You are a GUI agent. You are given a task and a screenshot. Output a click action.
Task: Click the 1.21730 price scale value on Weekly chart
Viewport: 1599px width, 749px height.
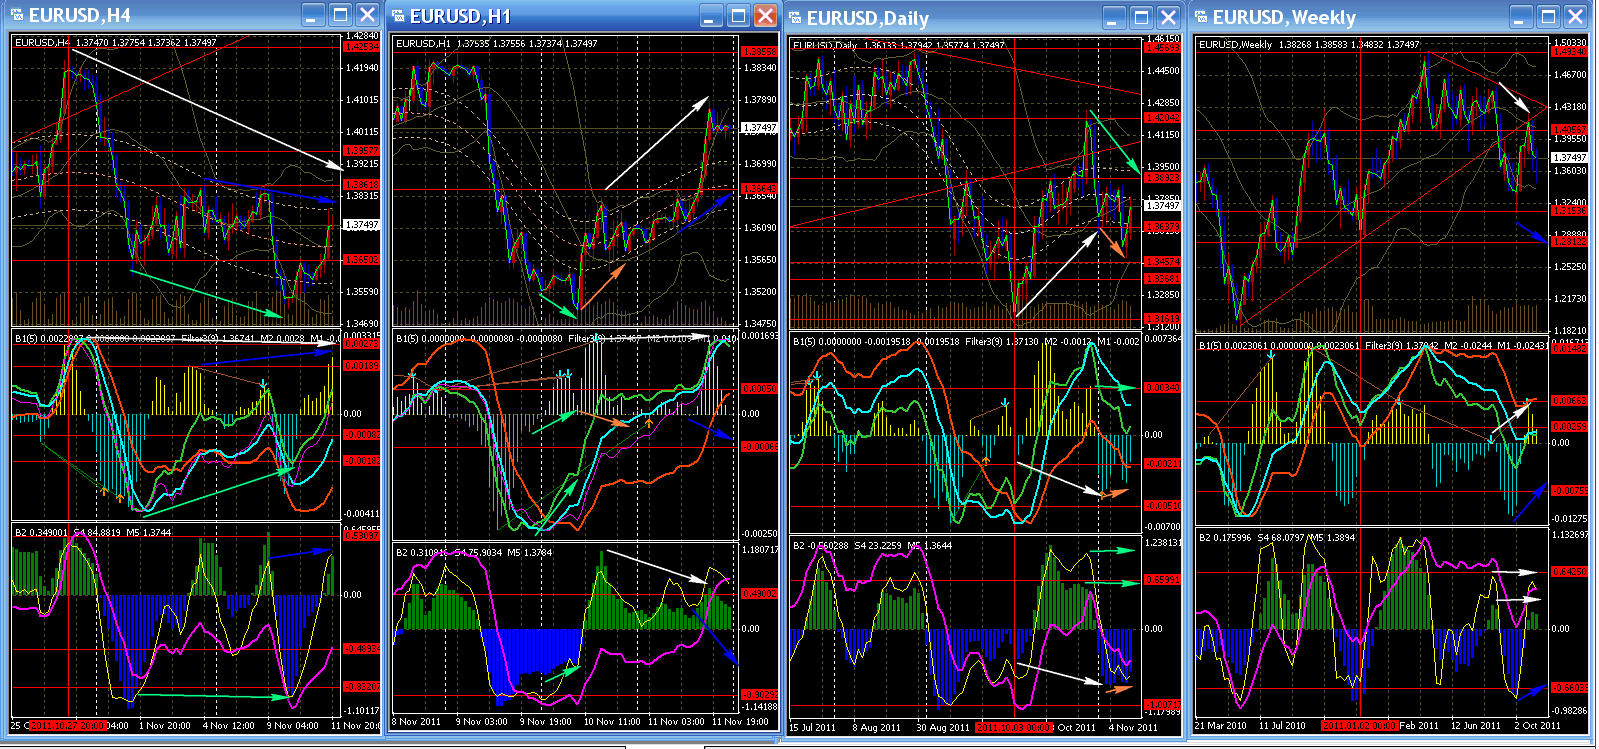click(x=1570, y=299)
